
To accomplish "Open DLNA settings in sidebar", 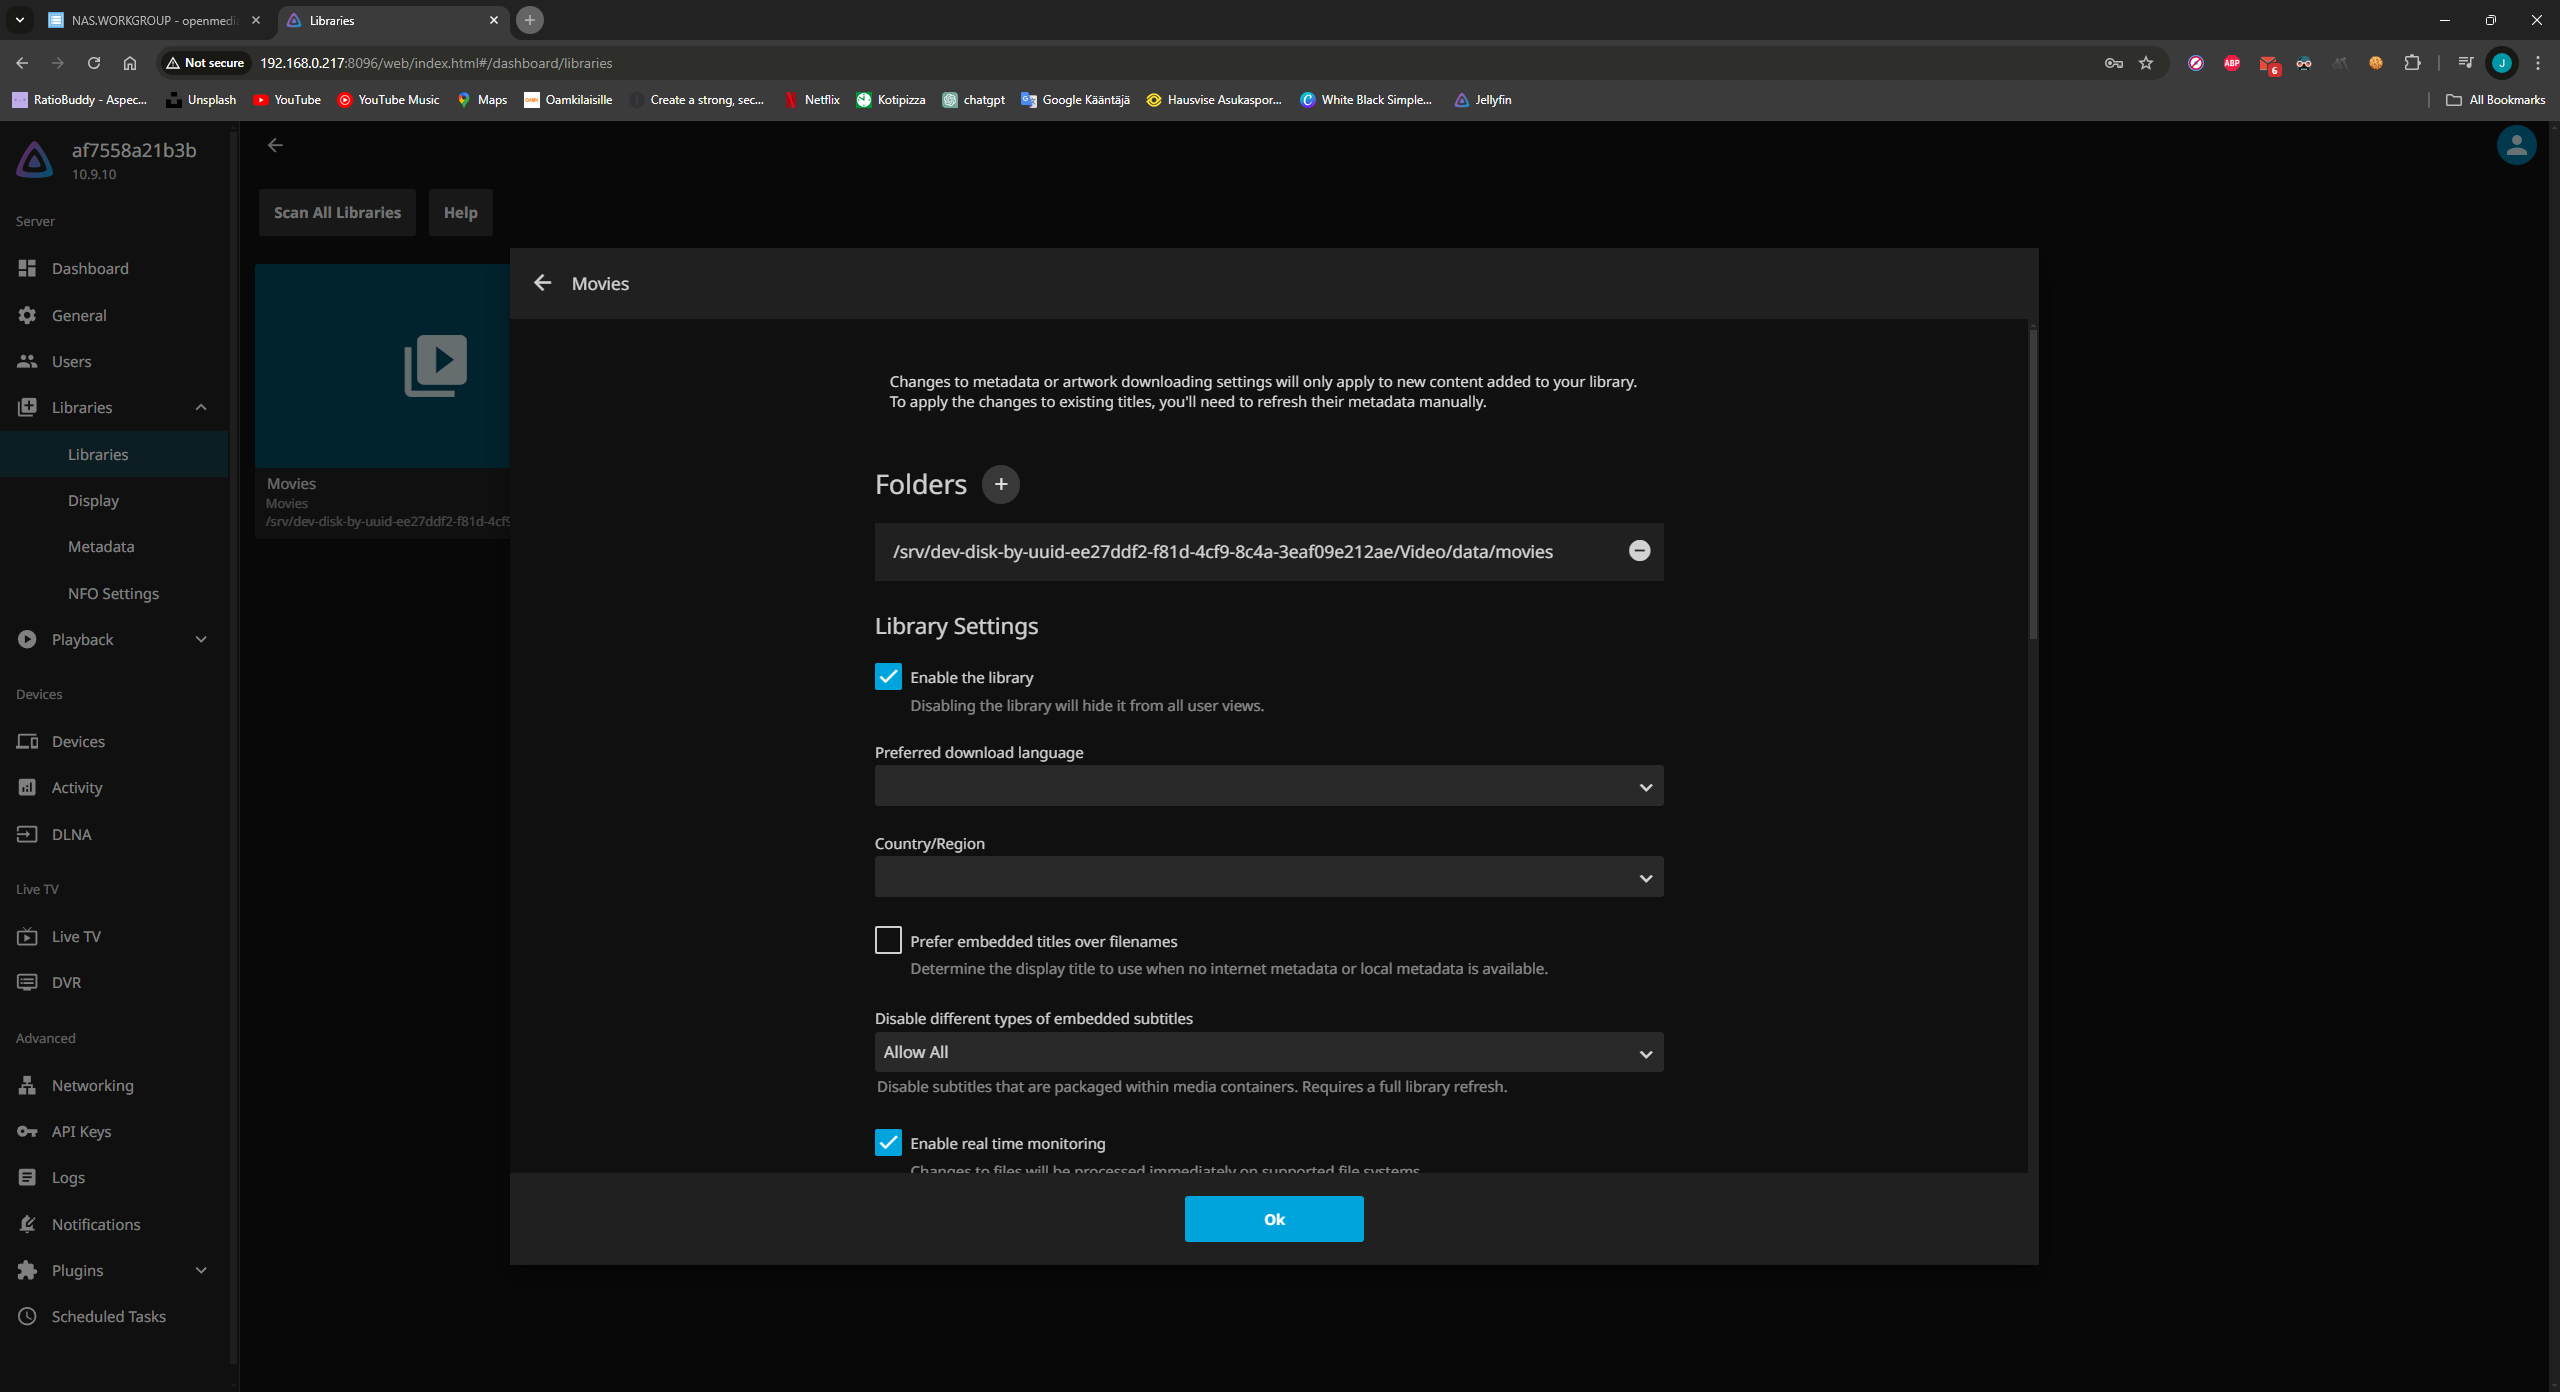I will tap(71, 834).
